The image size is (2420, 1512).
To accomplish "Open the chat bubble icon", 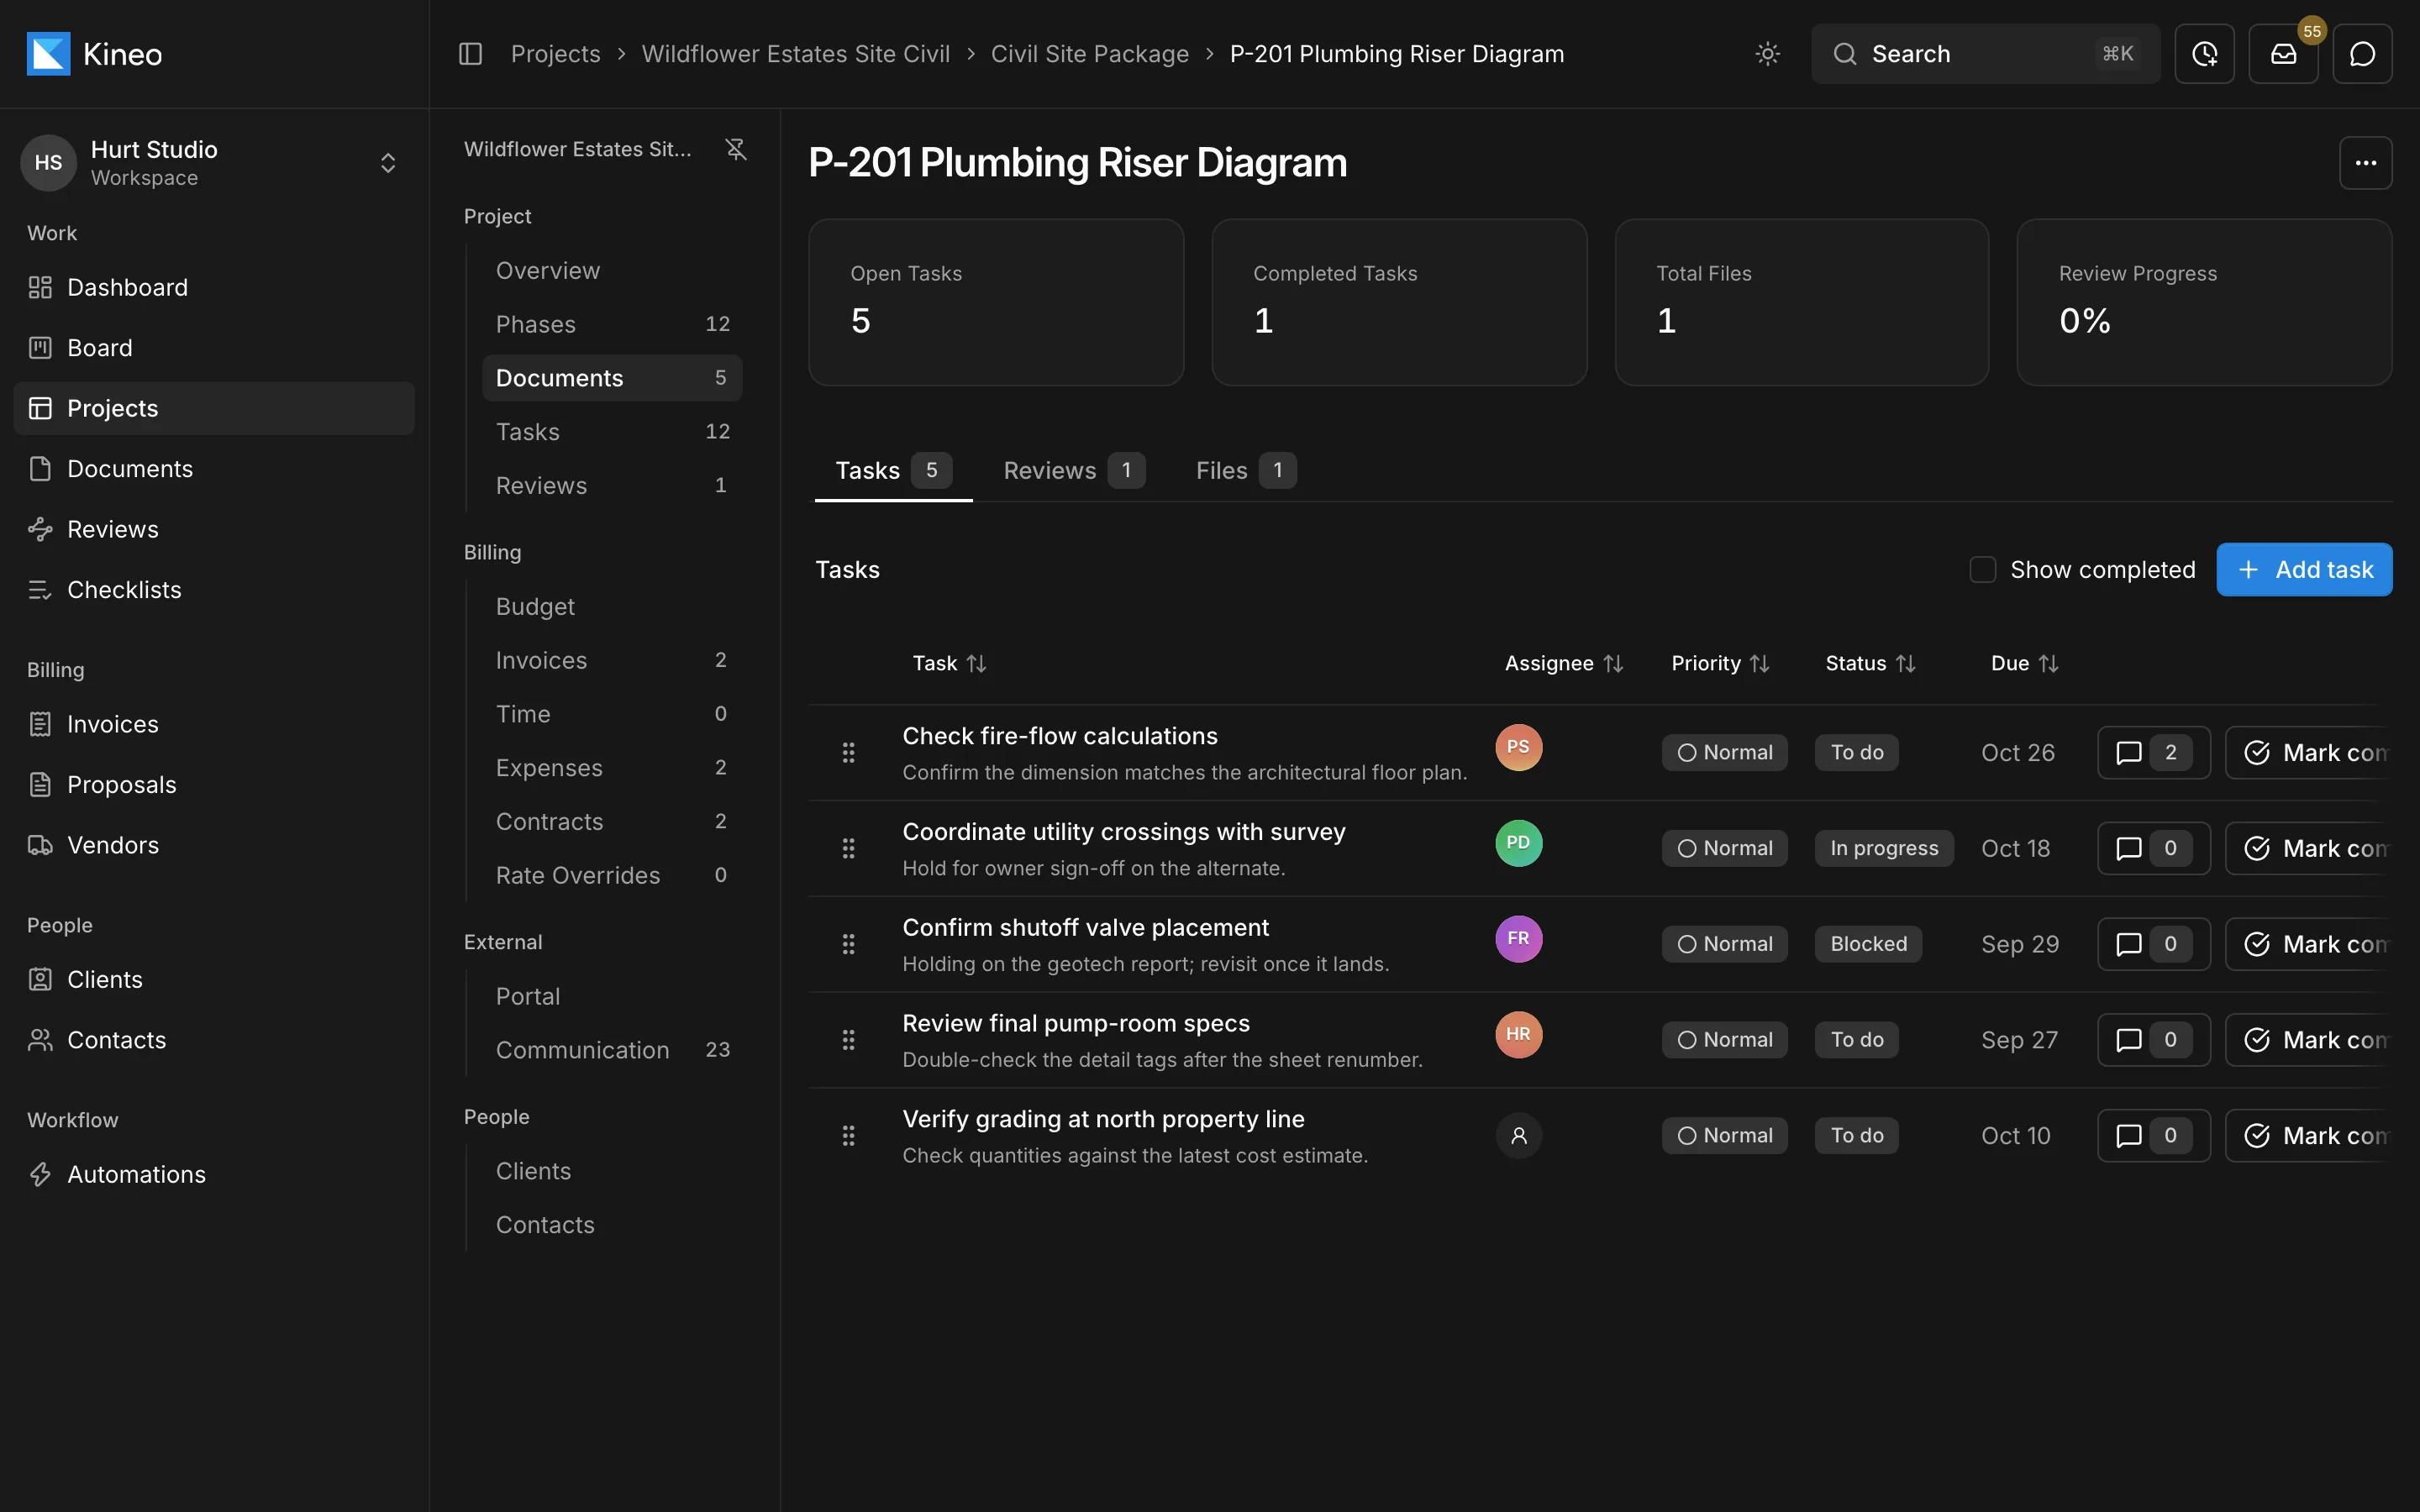I will (2362, 54).
